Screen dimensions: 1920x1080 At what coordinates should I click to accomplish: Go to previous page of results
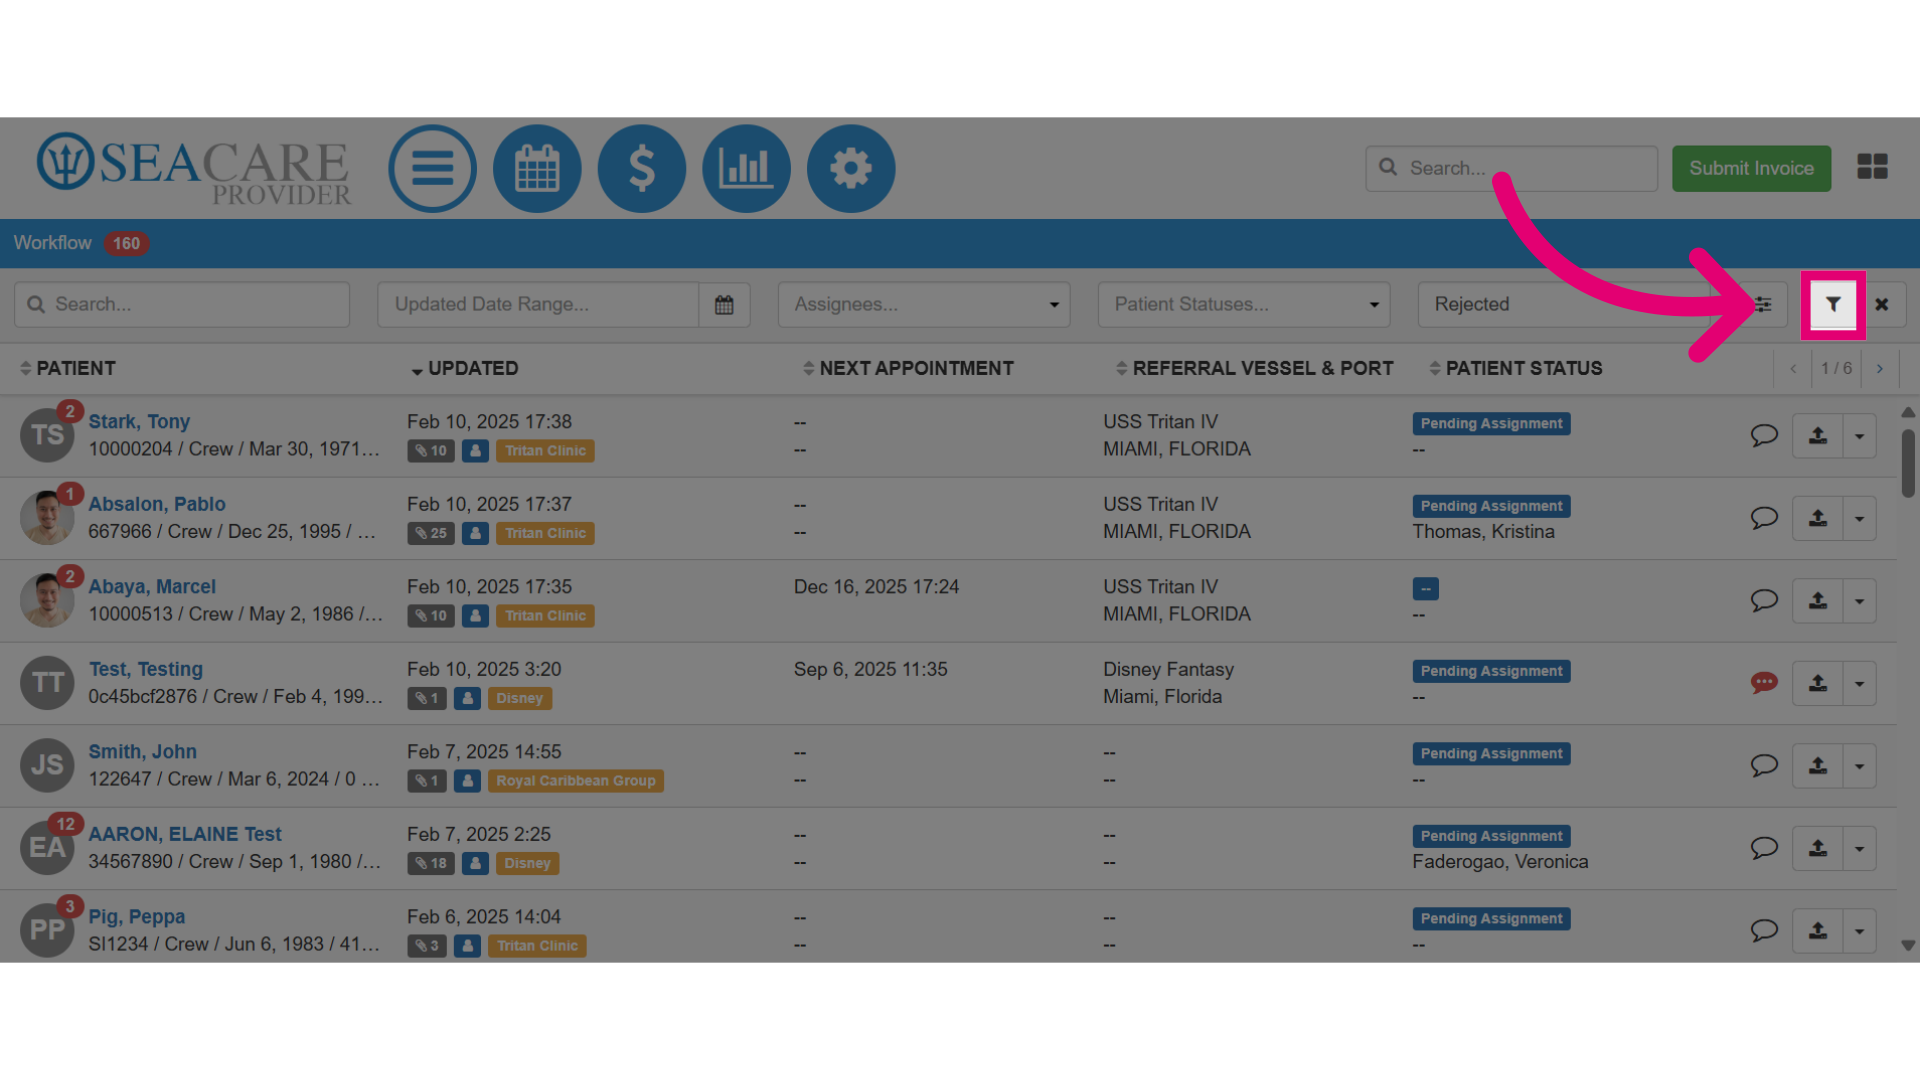(x=1793, y=368)
